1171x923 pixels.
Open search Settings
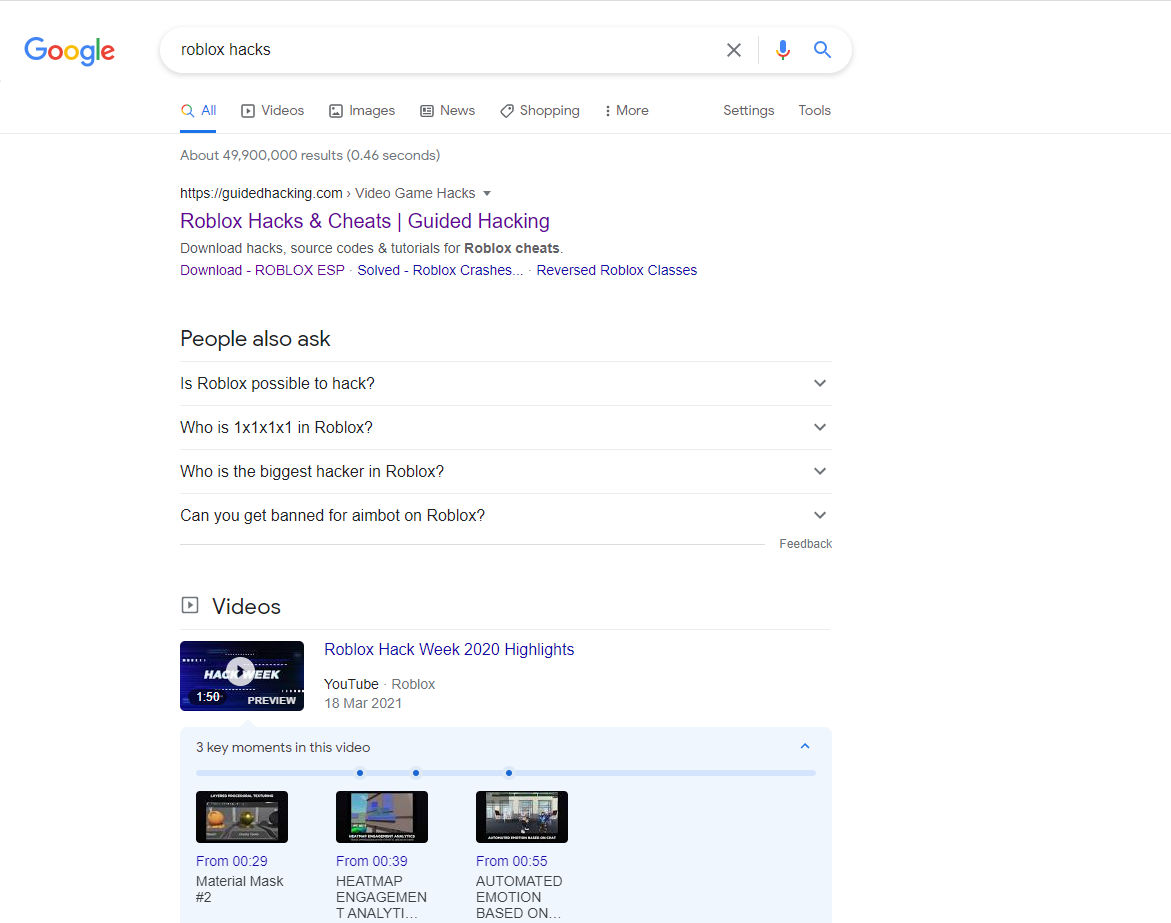pyautogui.click(x=748, y=111)
